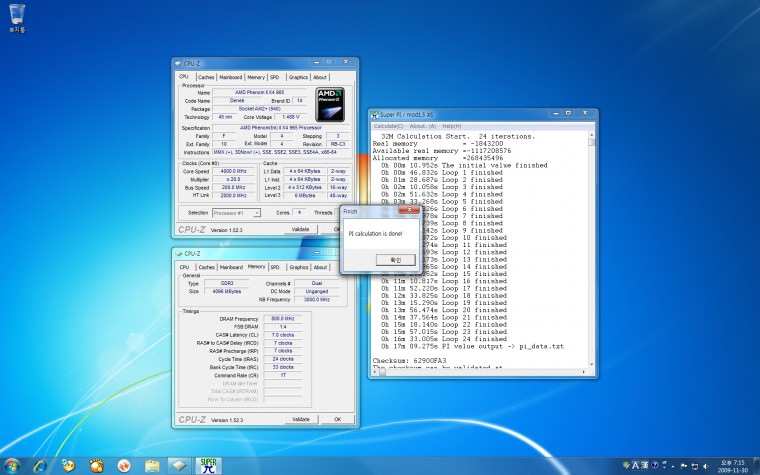Click the lower CPU-Z window title icon
Image resolution: width=760 pixels, height=475 pixels.
click(x=178, y=253)
